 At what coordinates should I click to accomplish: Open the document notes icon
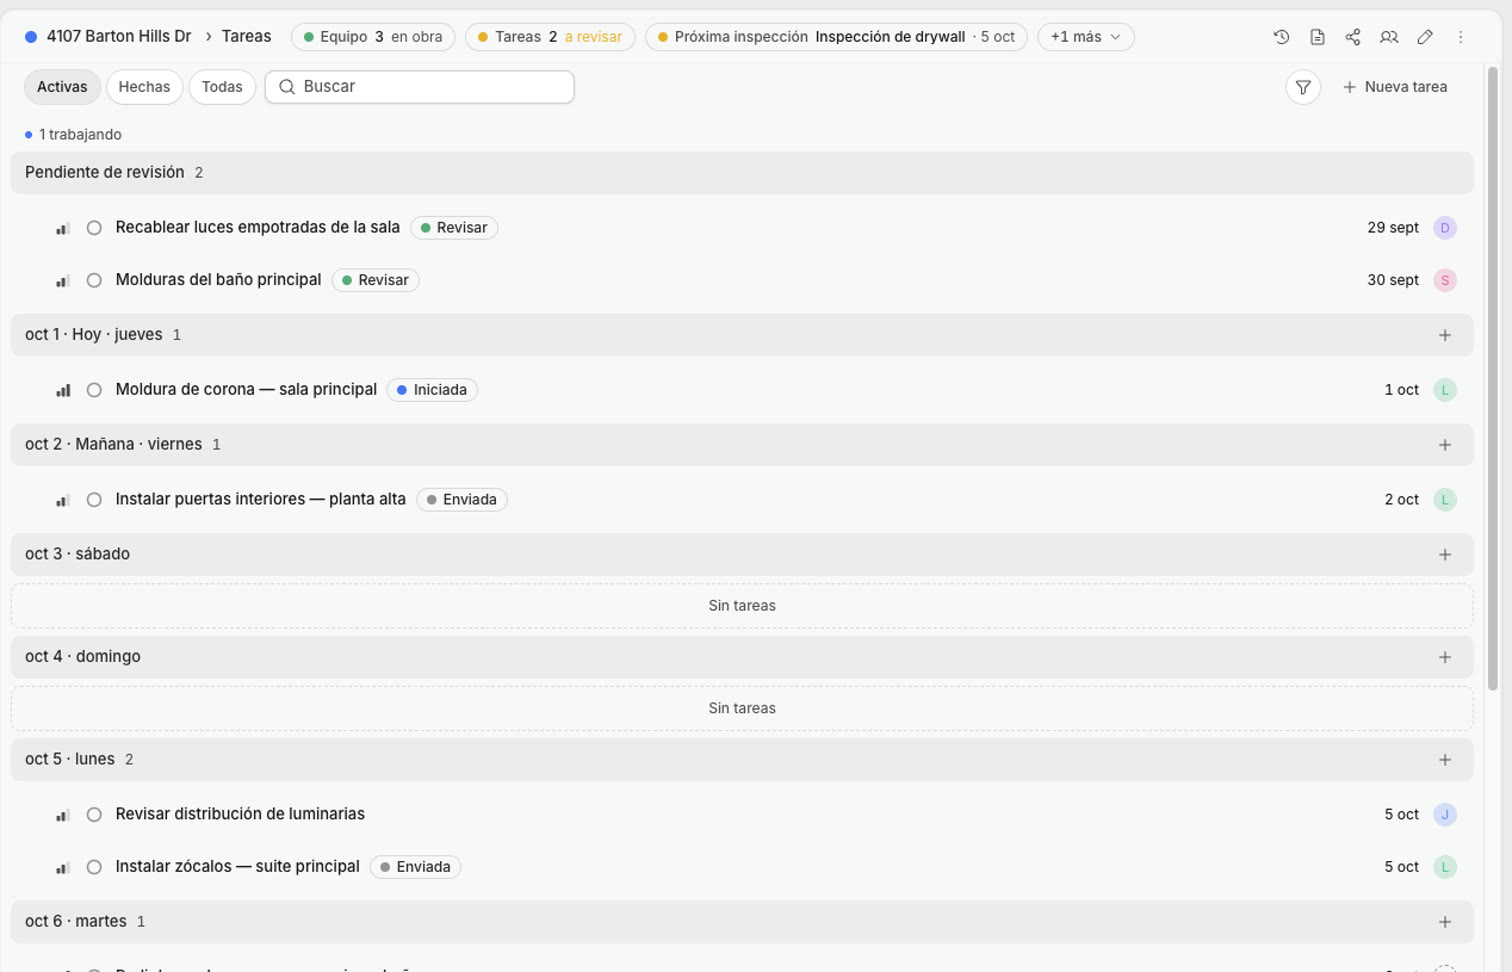point(1317,37)
